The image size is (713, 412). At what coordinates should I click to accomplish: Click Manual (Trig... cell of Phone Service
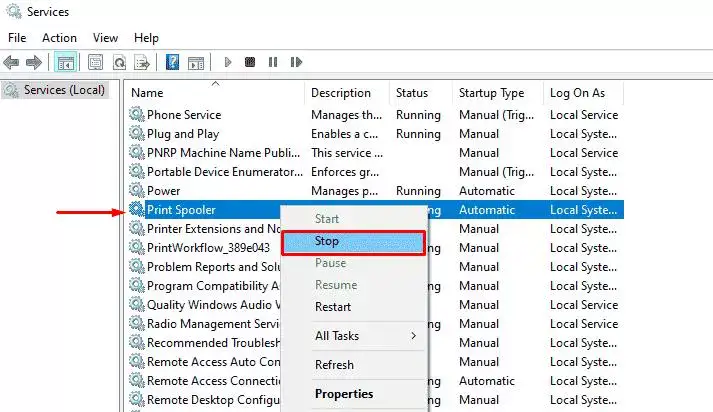[497, 115]
